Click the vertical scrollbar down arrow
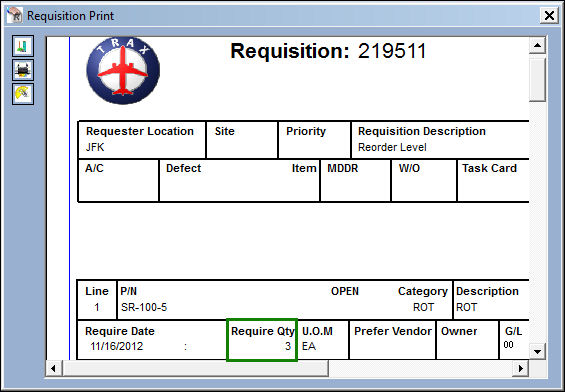Viewport: 565px width, 392px height. [537, 351]
